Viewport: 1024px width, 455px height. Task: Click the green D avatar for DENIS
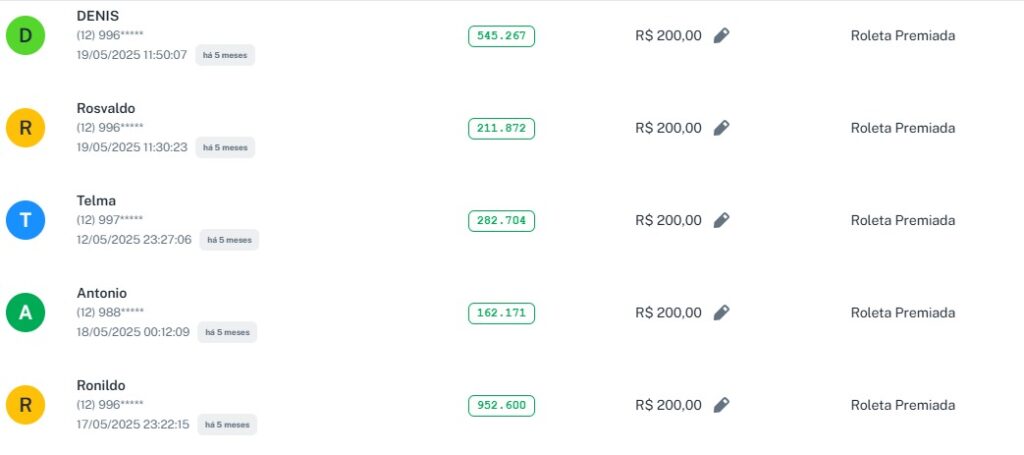[x=26, y=36]
